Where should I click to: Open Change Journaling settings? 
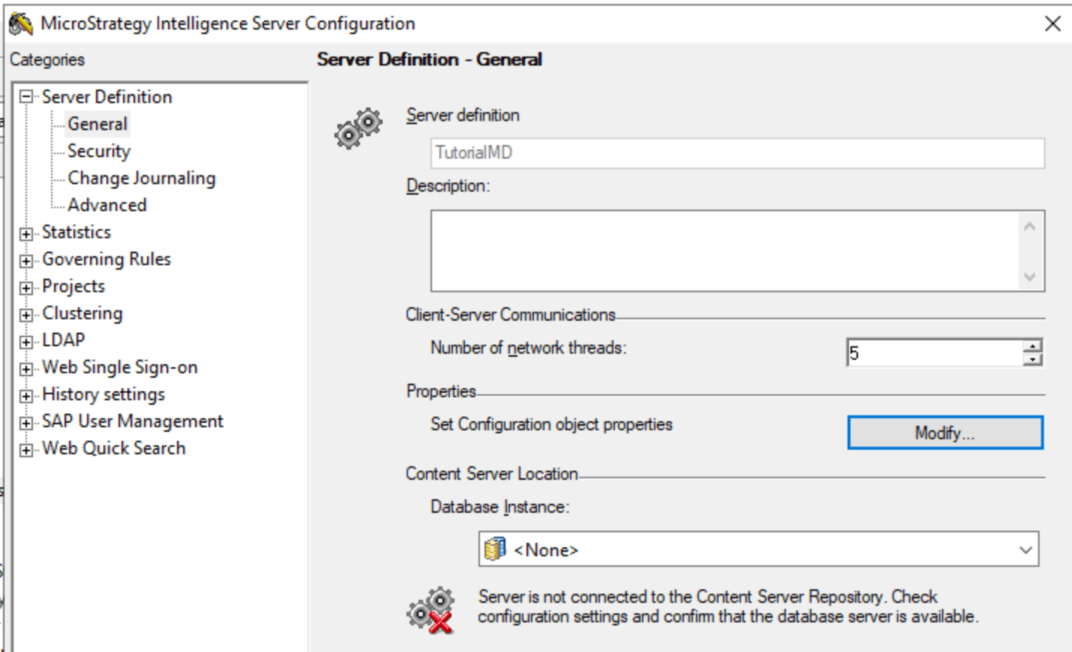pos(142,178)
